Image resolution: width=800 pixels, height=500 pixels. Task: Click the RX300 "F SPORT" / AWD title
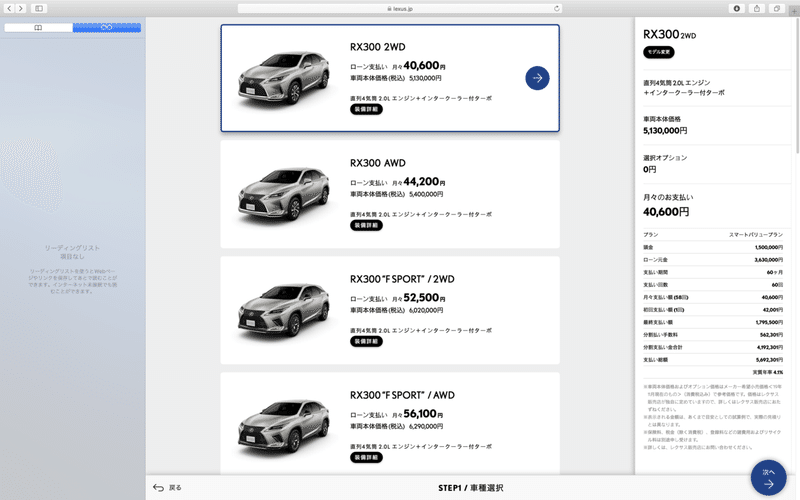point(402,395)
